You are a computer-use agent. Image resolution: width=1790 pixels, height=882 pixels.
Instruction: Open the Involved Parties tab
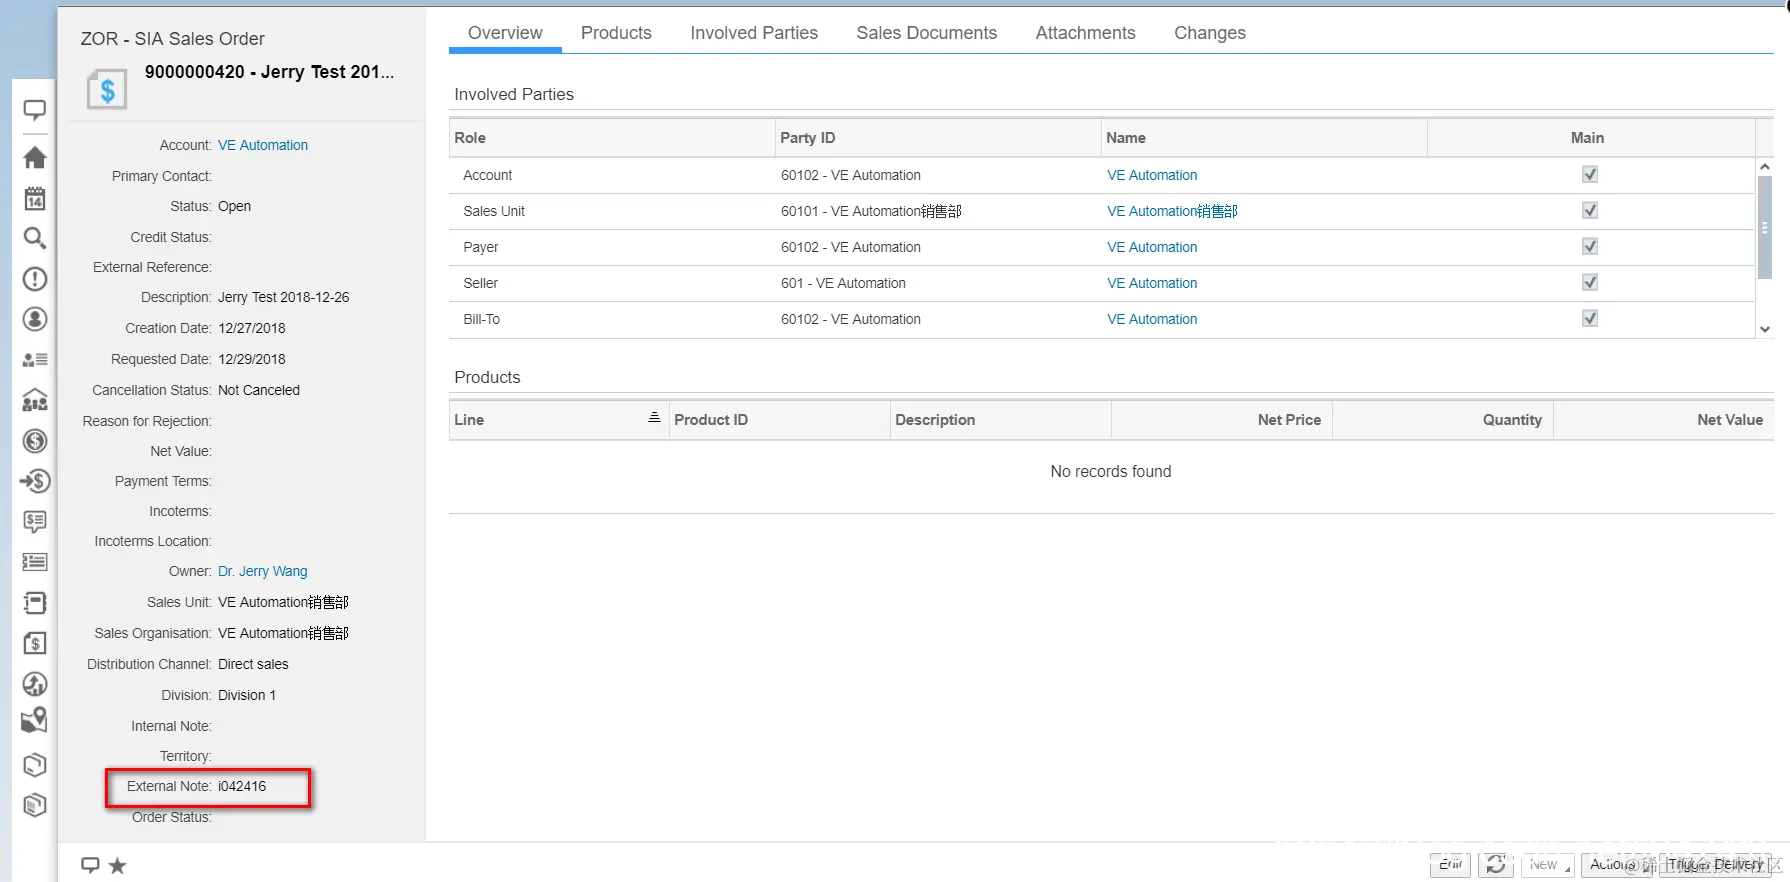click(x=754, y=33)
